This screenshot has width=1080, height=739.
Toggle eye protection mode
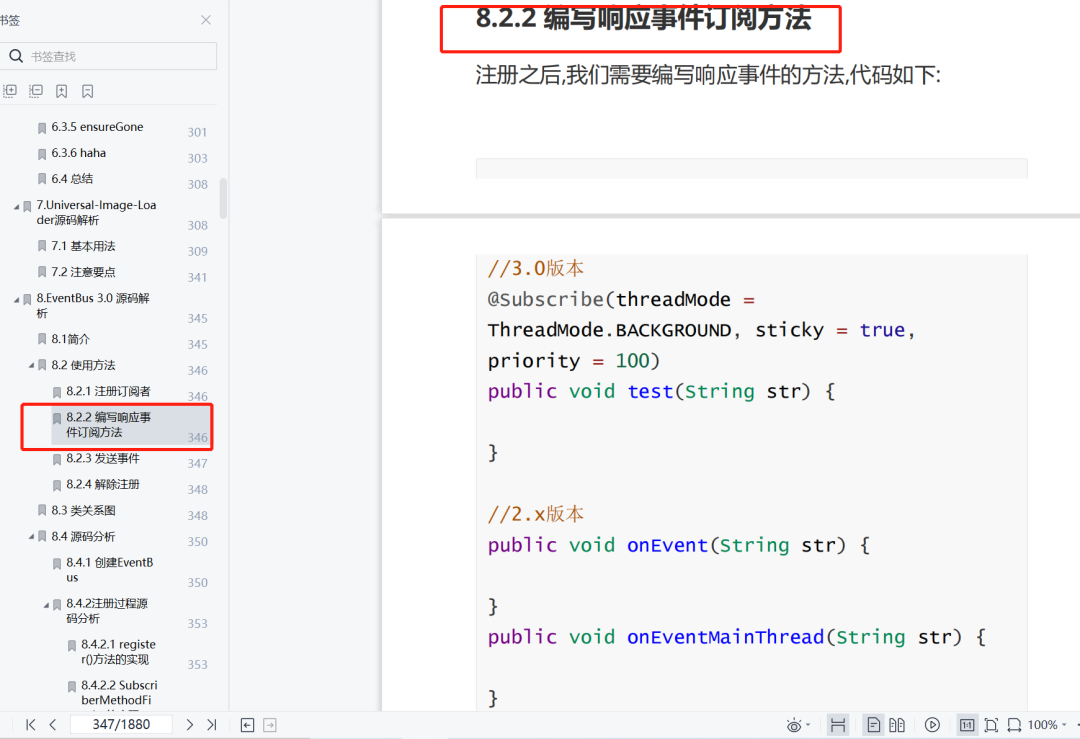pos(793,725)
